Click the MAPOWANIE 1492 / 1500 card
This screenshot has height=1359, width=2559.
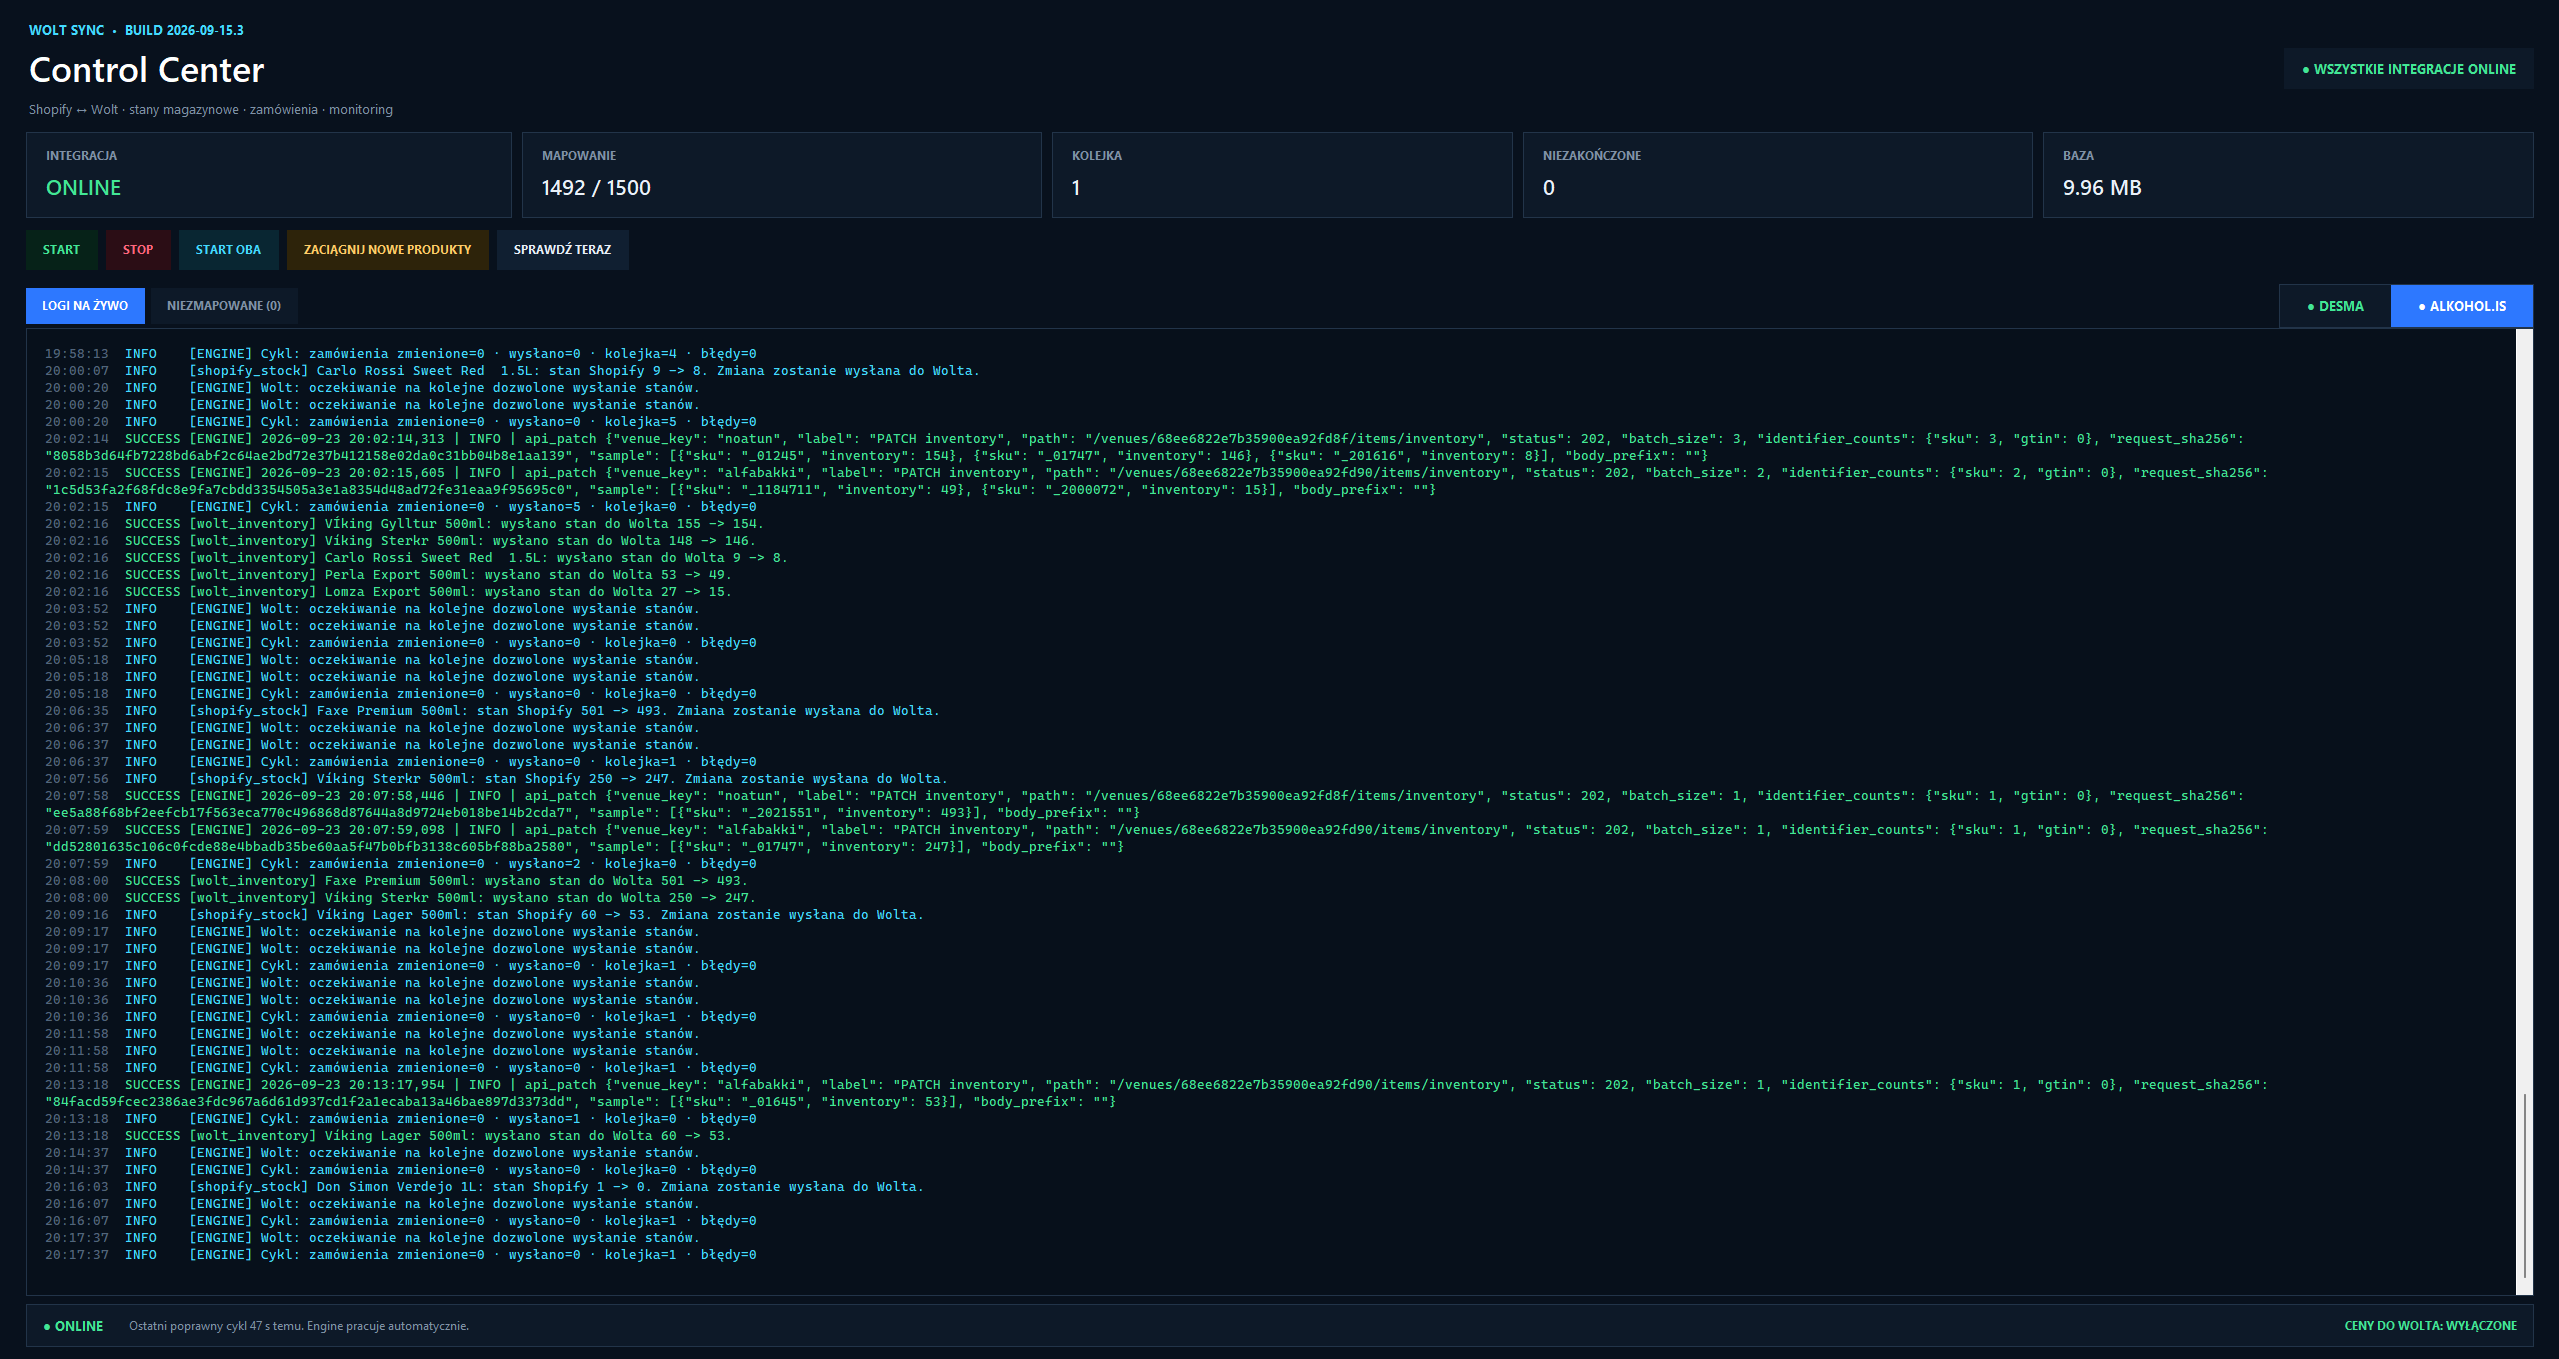point(781,175)
